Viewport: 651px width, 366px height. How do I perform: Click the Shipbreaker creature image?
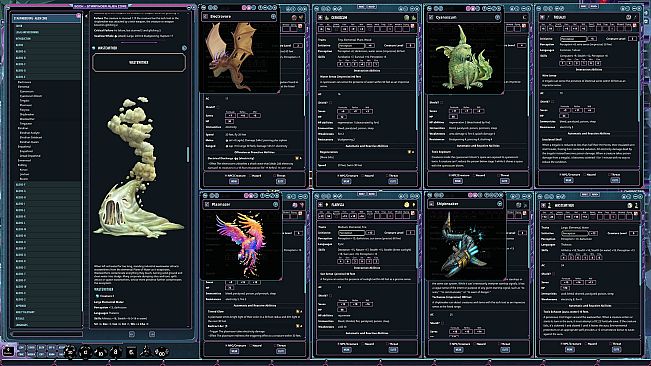coord(465,245)
